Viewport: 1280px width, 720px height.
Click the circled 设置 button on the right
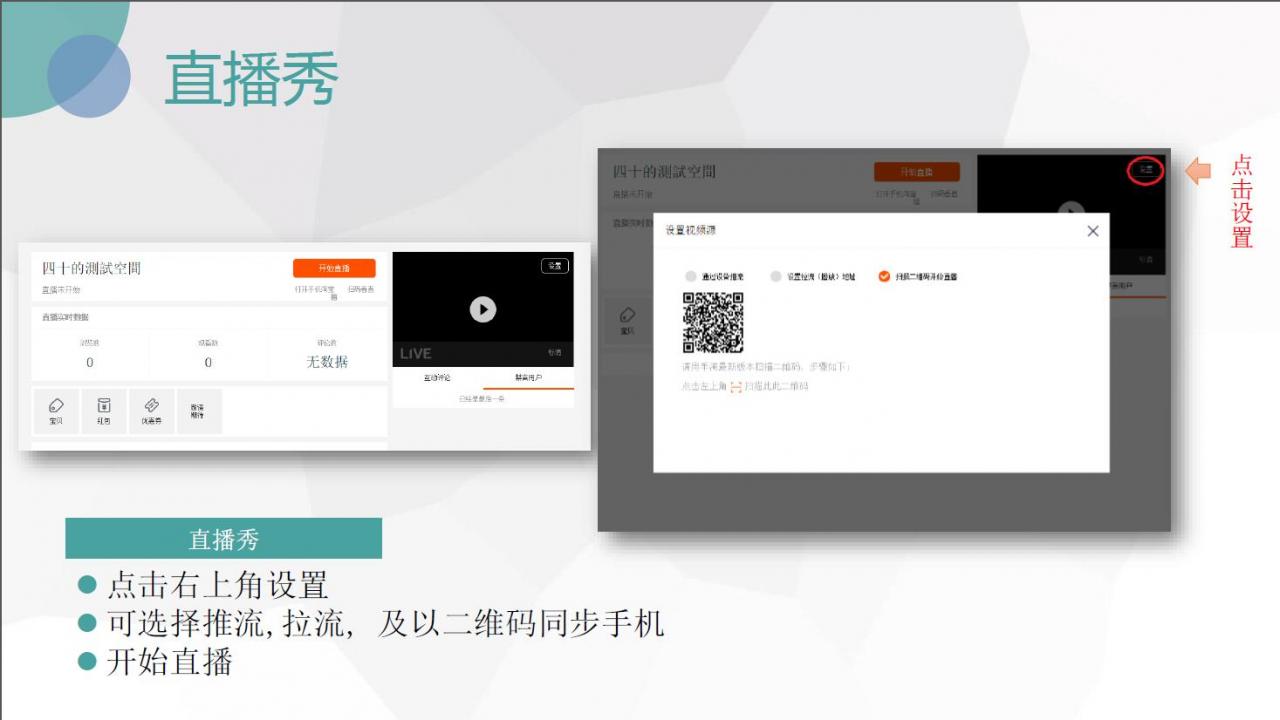pos(1146,170)
